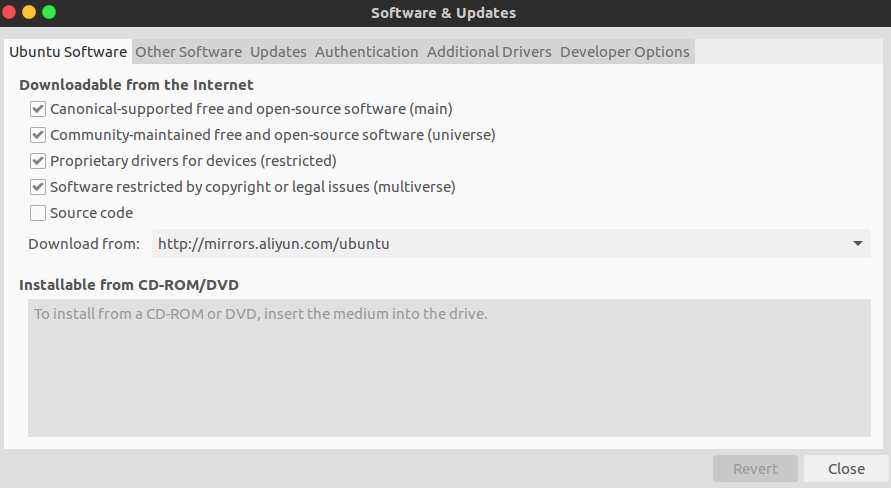The width and height of the screenshot is (891, 488).
Task: Click the Revert button
Action: point(755,469)
